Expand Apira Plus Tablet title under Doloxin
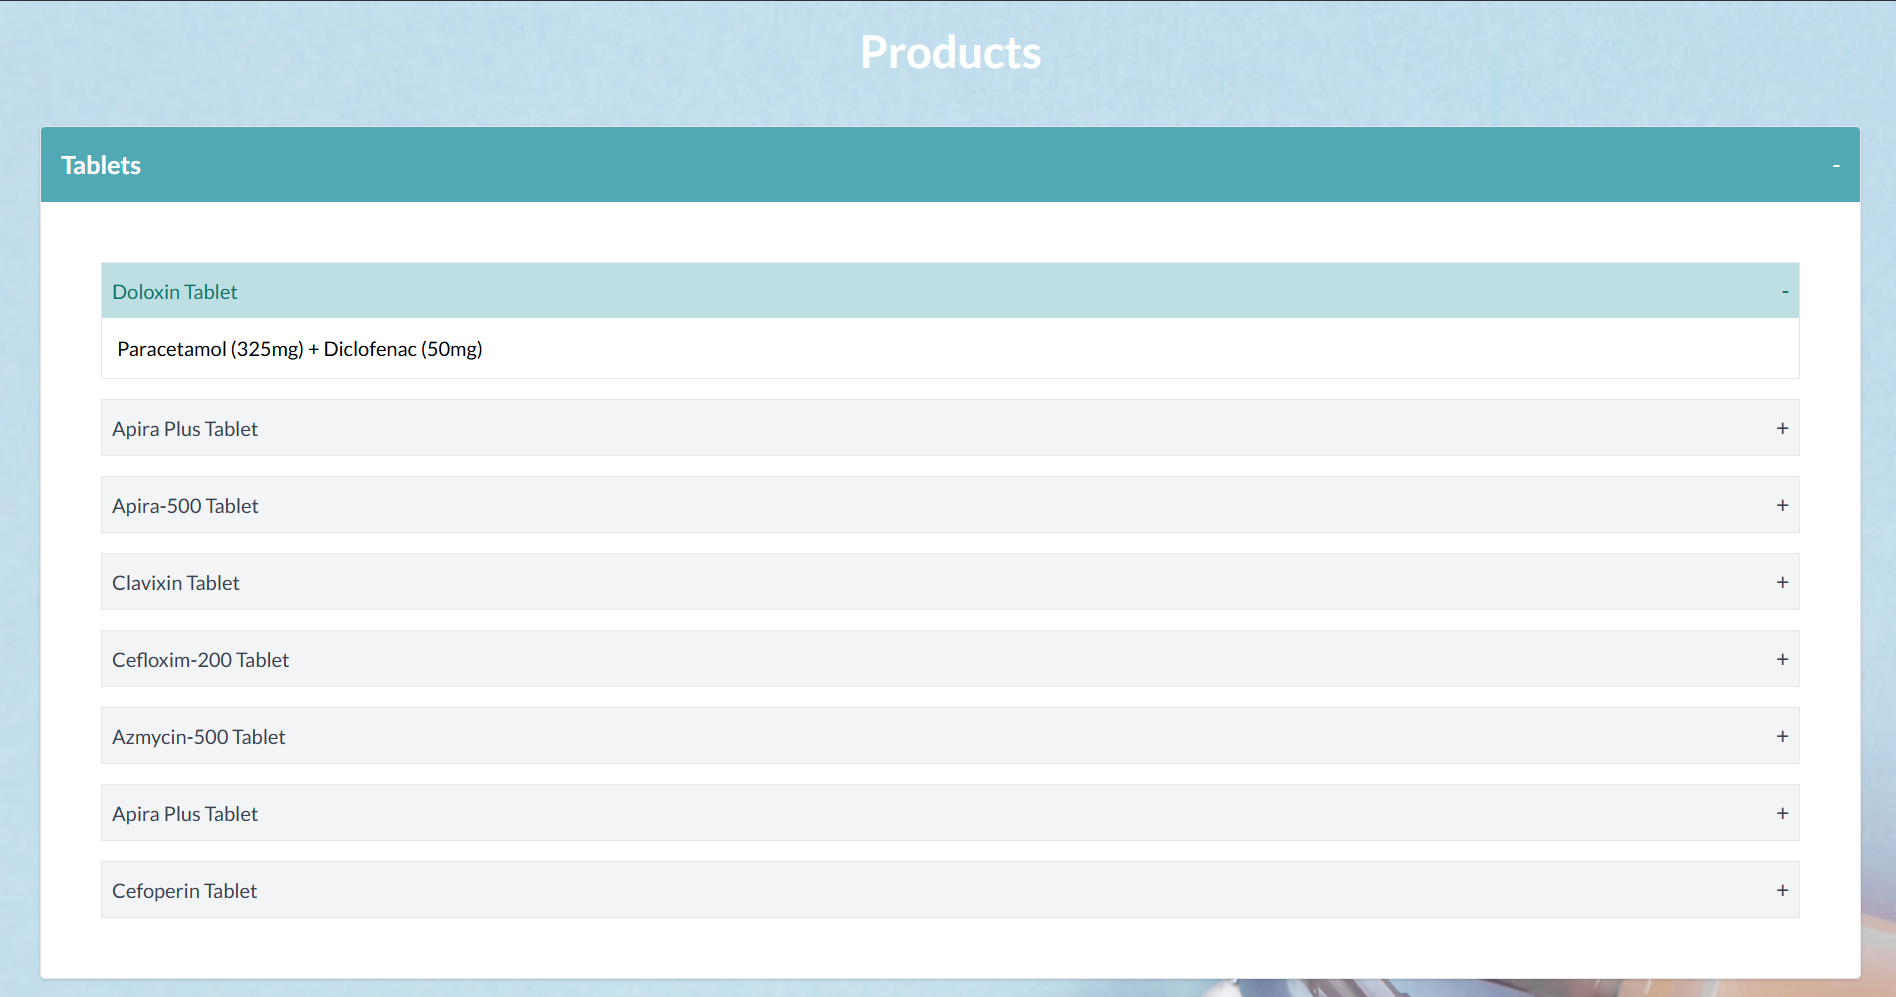 tap(185, 429)
